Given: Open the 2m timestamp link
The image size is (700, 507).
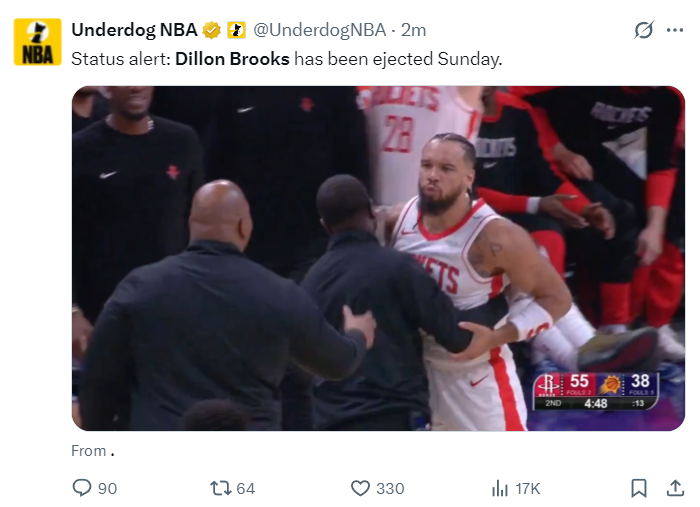Looking at the screenshot, I should 413,30.
